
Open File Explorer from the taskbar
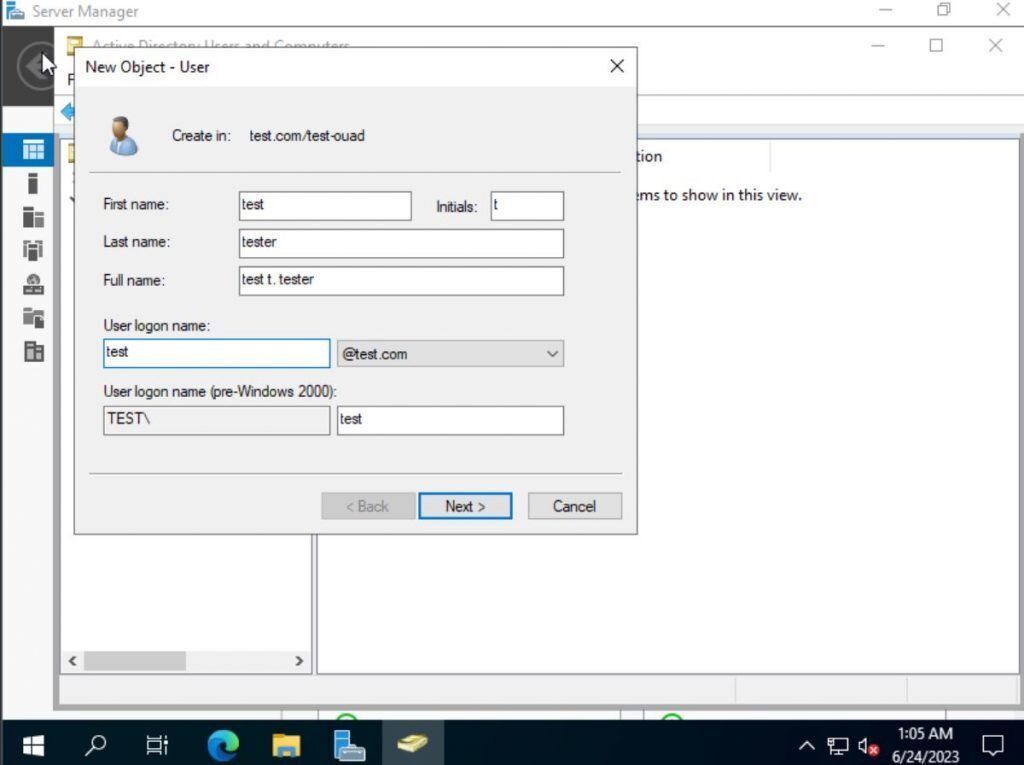(x=285, y=744)
